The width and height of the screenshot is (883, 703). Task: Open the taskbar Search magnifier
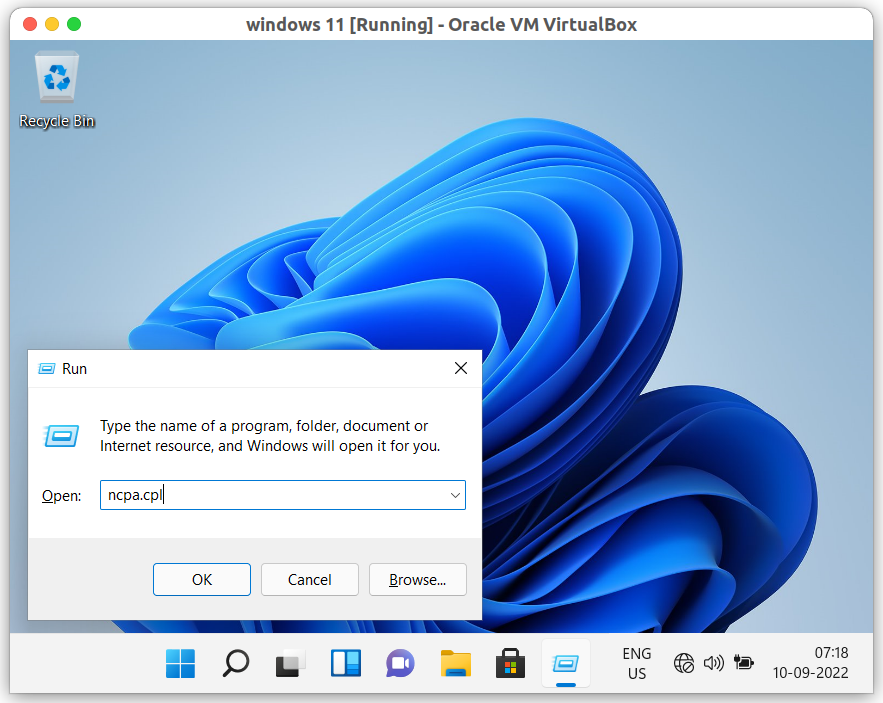236,663
